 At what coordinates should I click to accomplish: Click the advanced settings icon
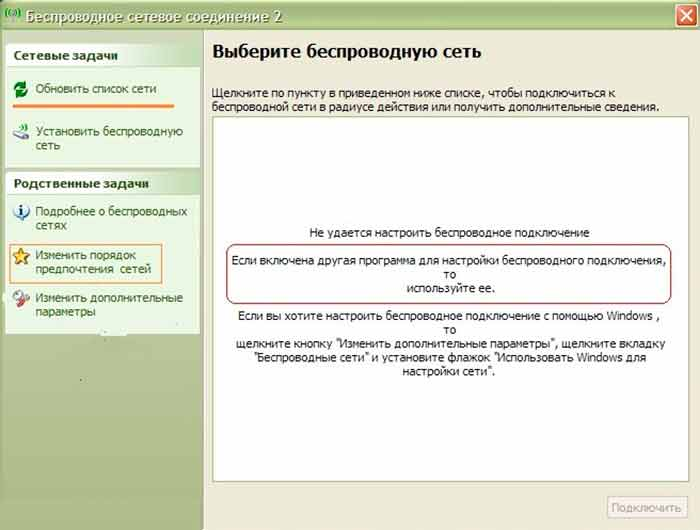coord(21,299)
